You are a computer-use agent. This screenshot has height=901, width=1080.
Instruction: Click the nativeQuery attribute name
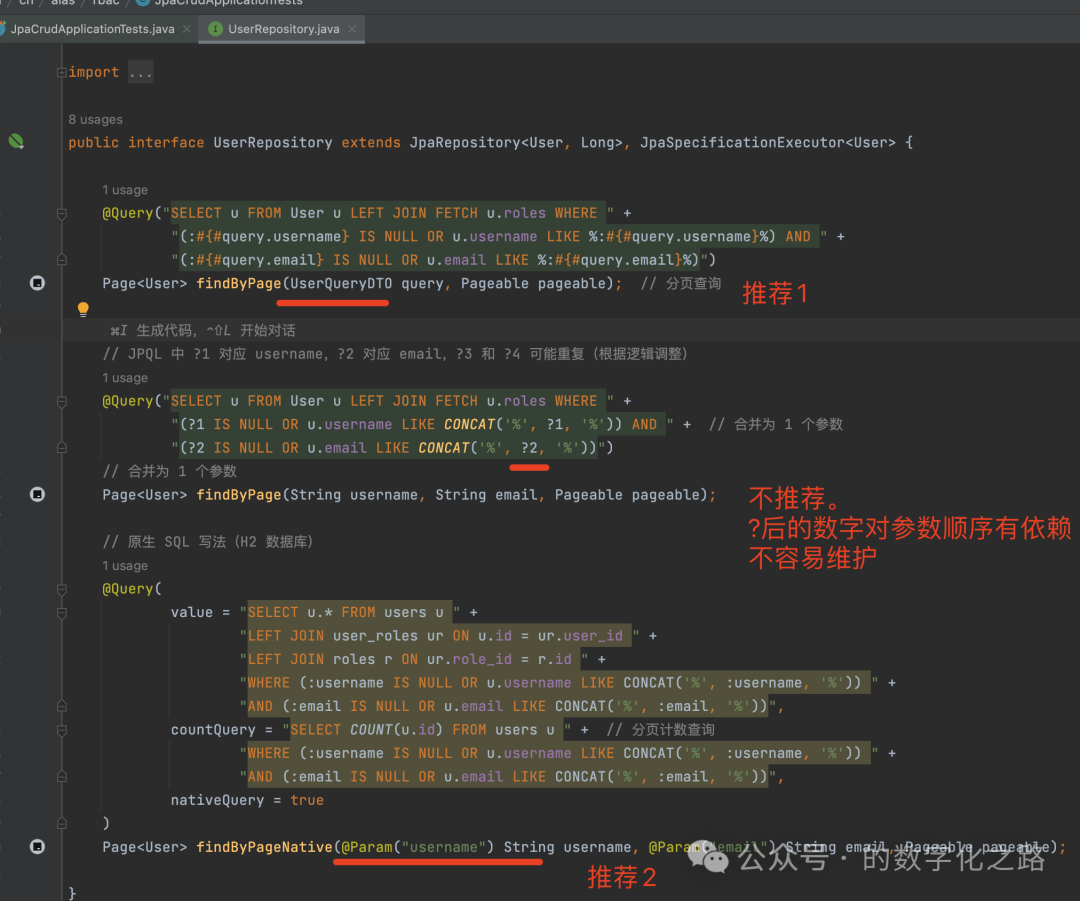click(x=218, y=800)
